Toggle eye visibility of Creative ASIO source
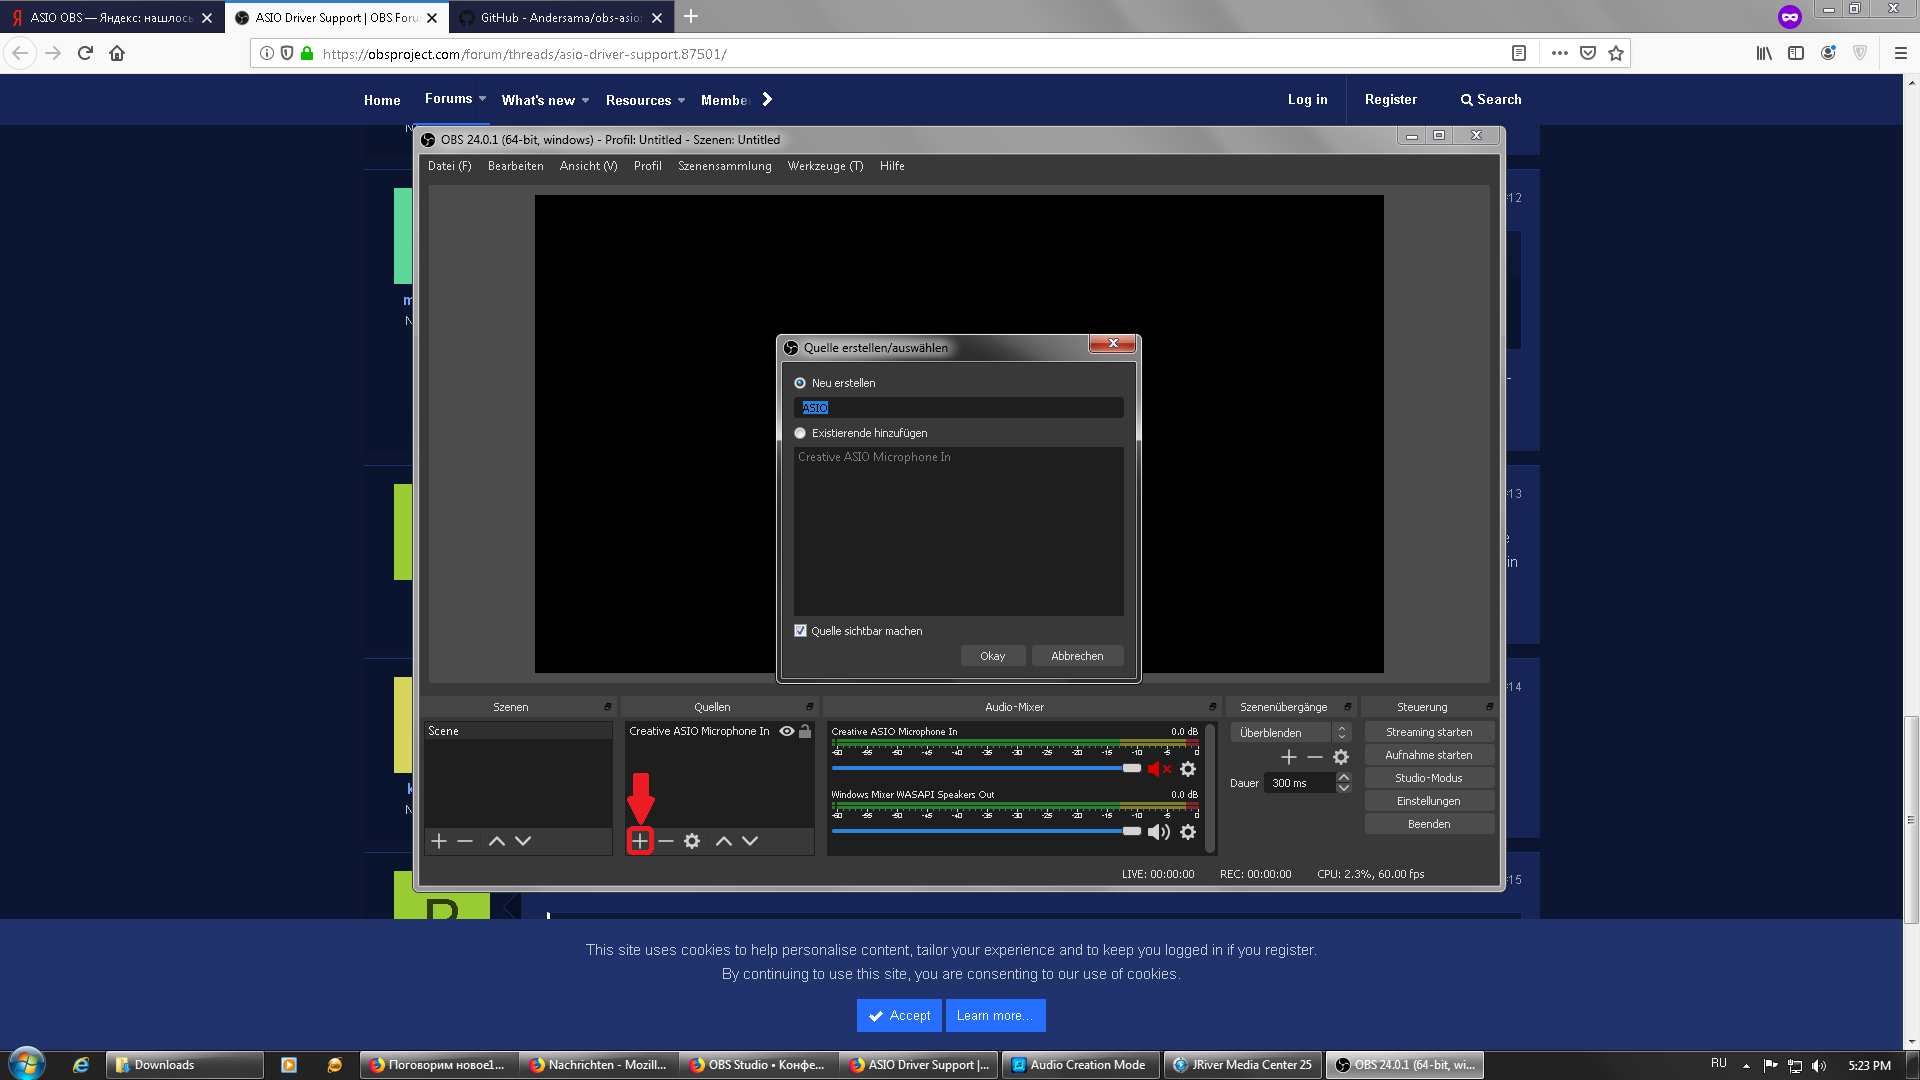The image size is (1920, 1080). [787, 731]
